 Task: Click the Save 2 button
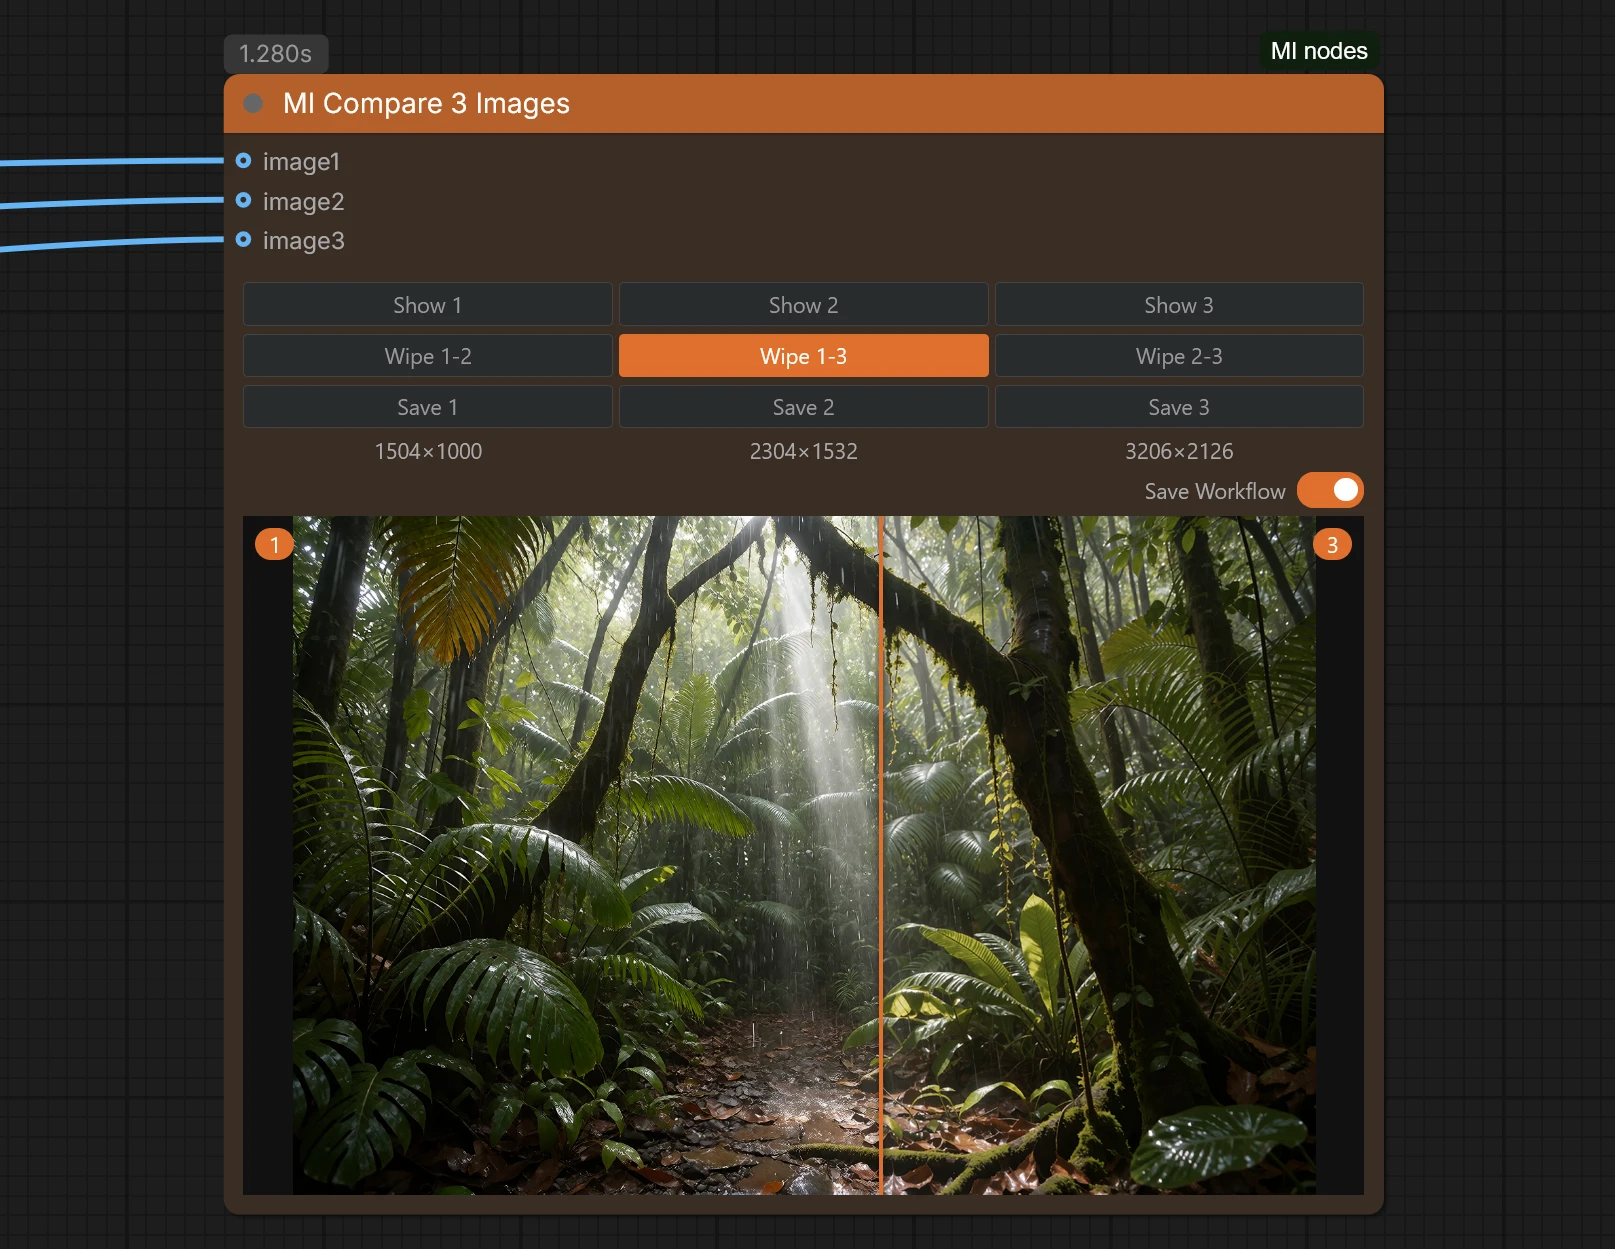[x=803, y=407]
